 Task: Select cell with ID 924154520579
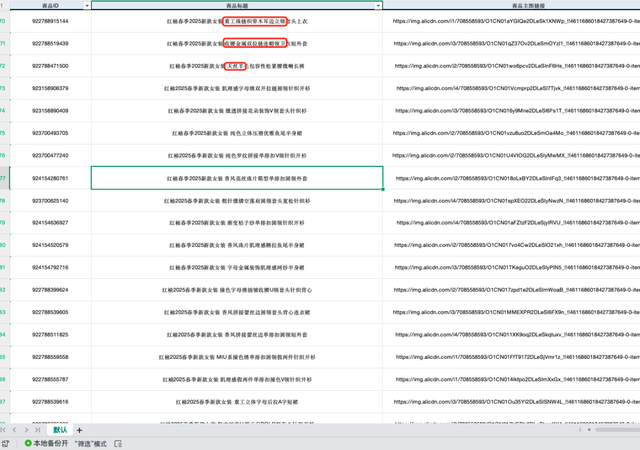(x=50, y=245)
